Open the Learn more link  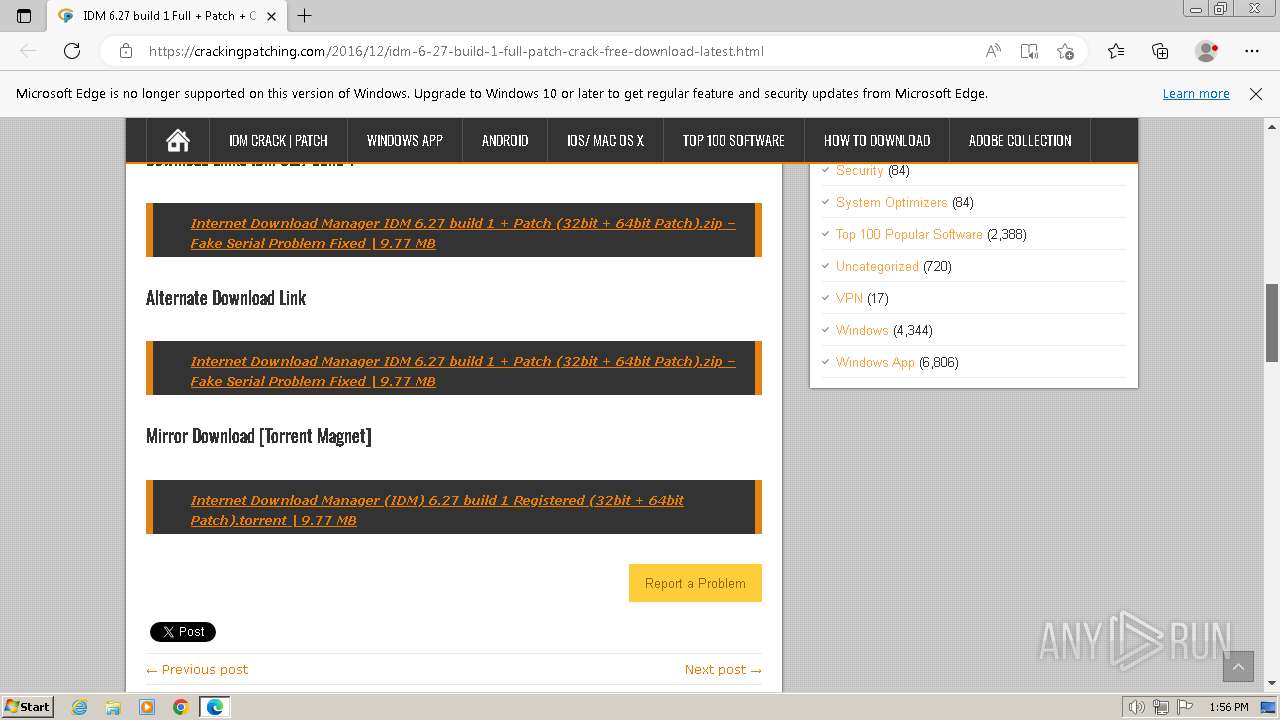[1196, 93]
